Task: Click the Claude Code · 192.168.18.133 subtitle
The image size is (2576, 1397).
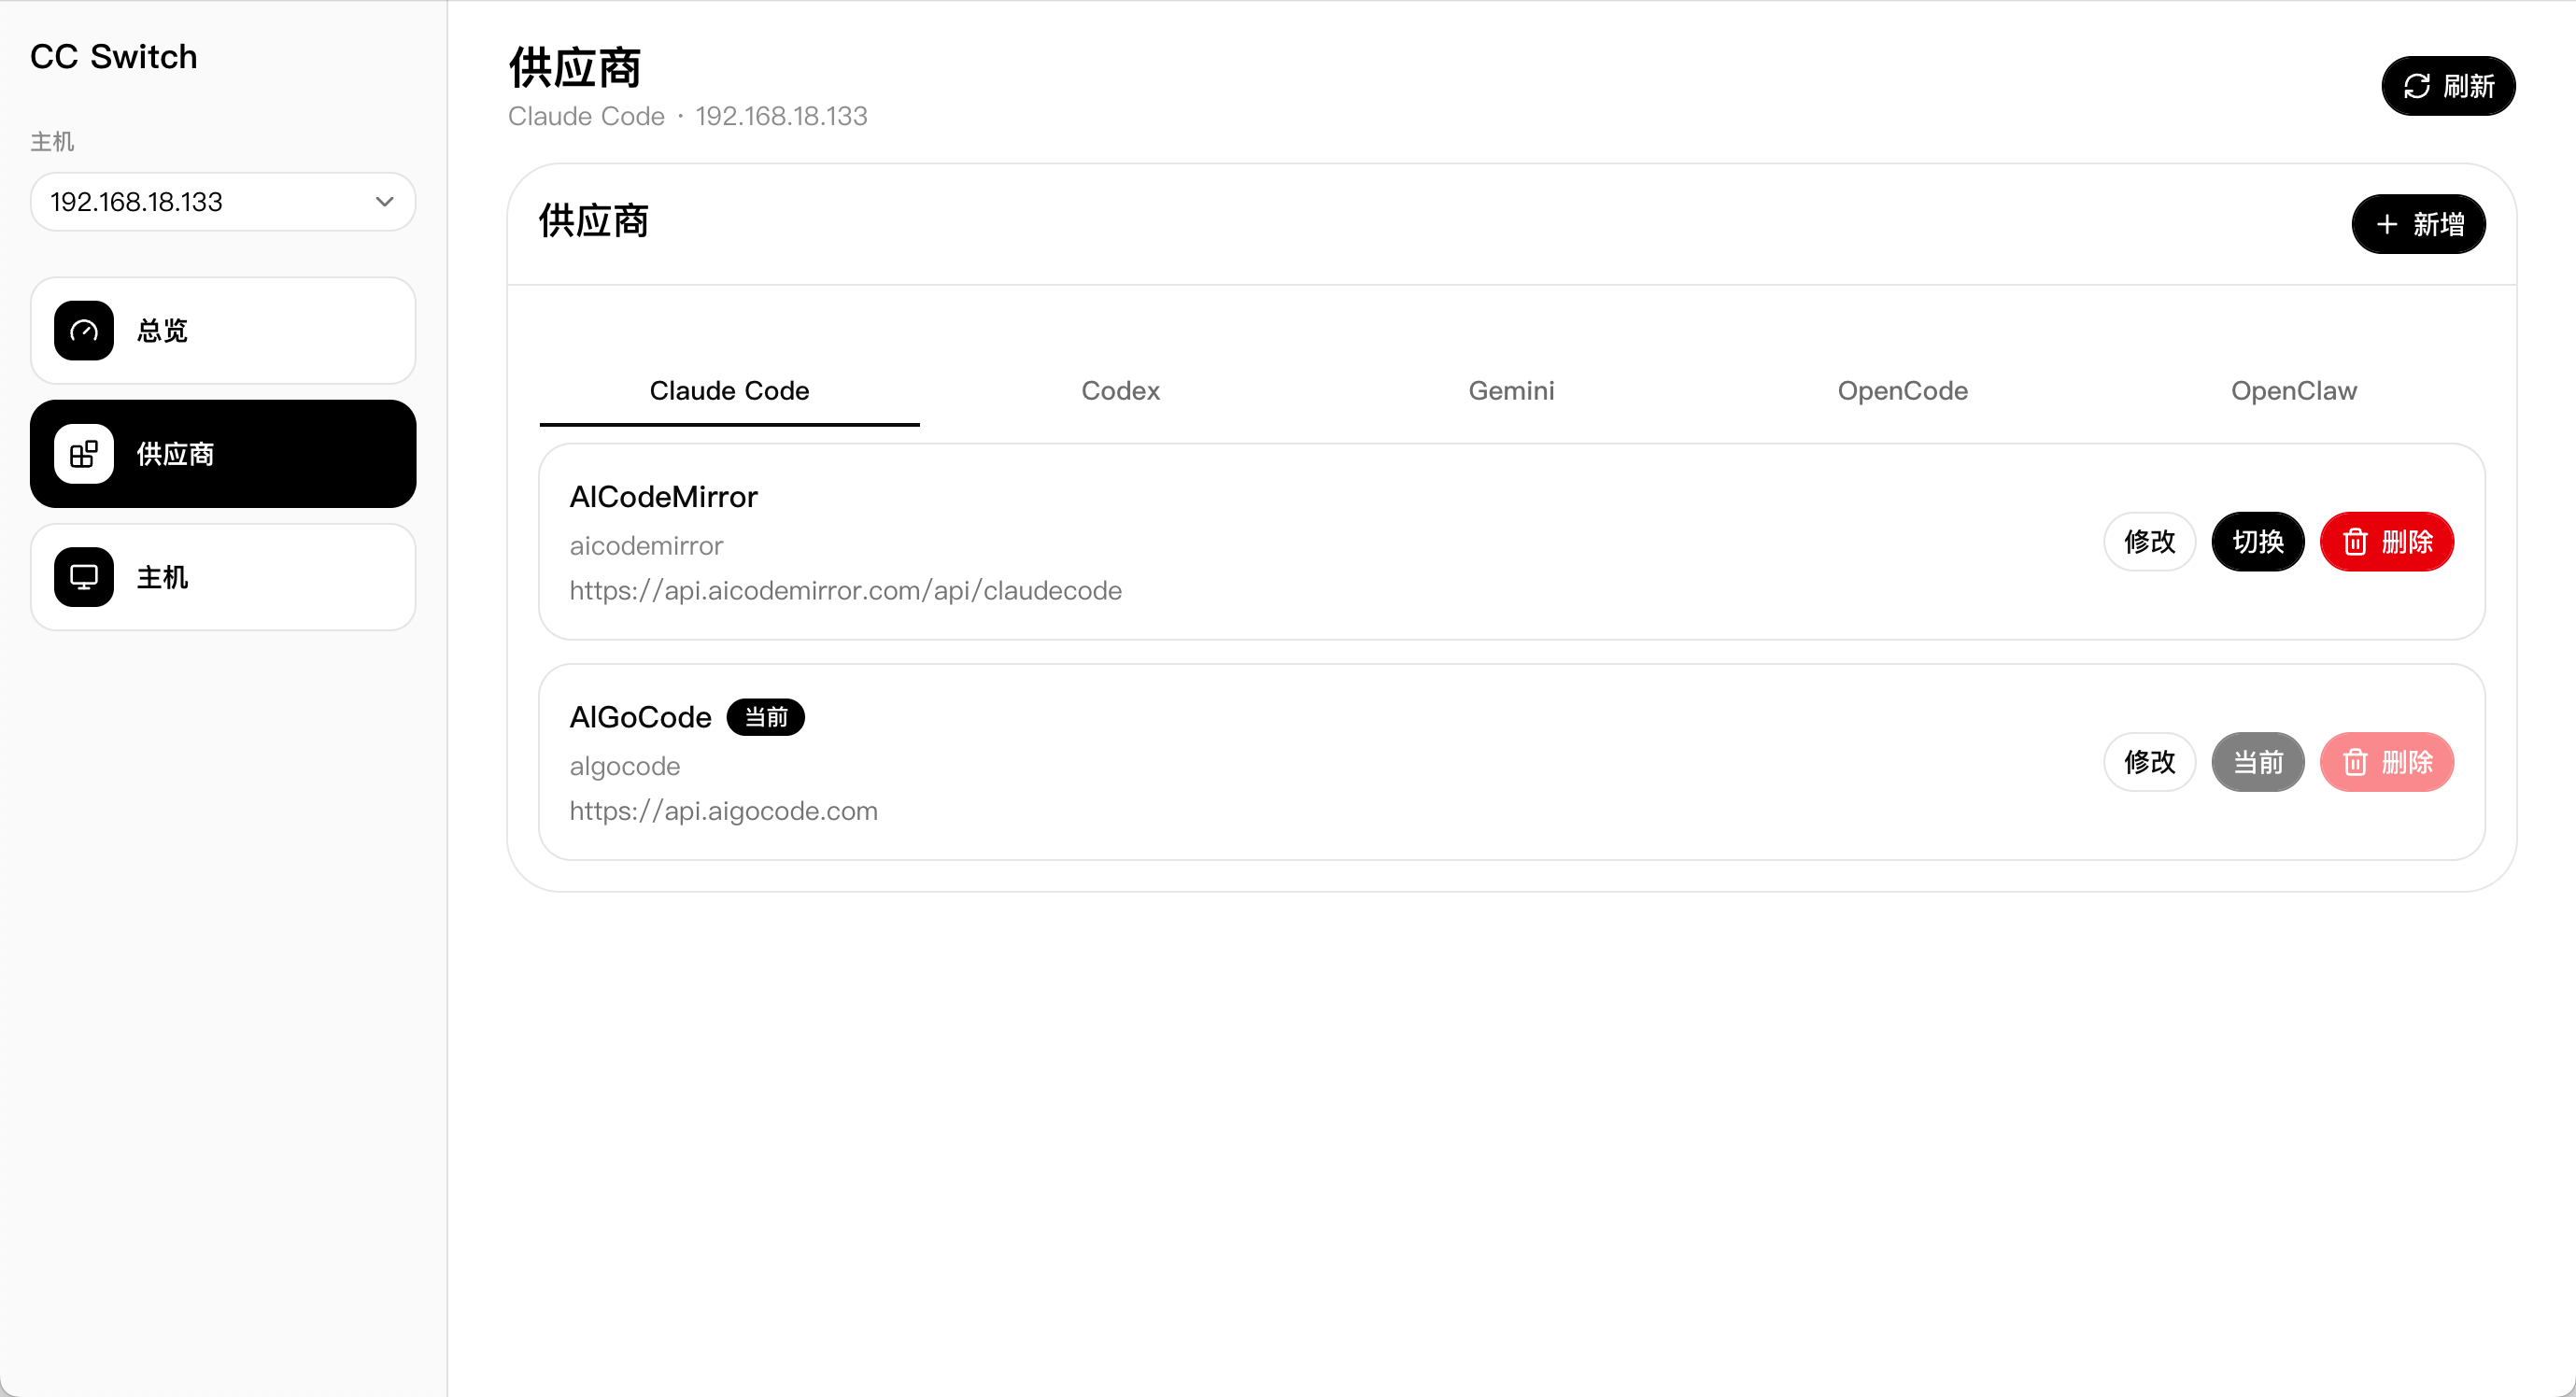Action: [x=687, y=116]
